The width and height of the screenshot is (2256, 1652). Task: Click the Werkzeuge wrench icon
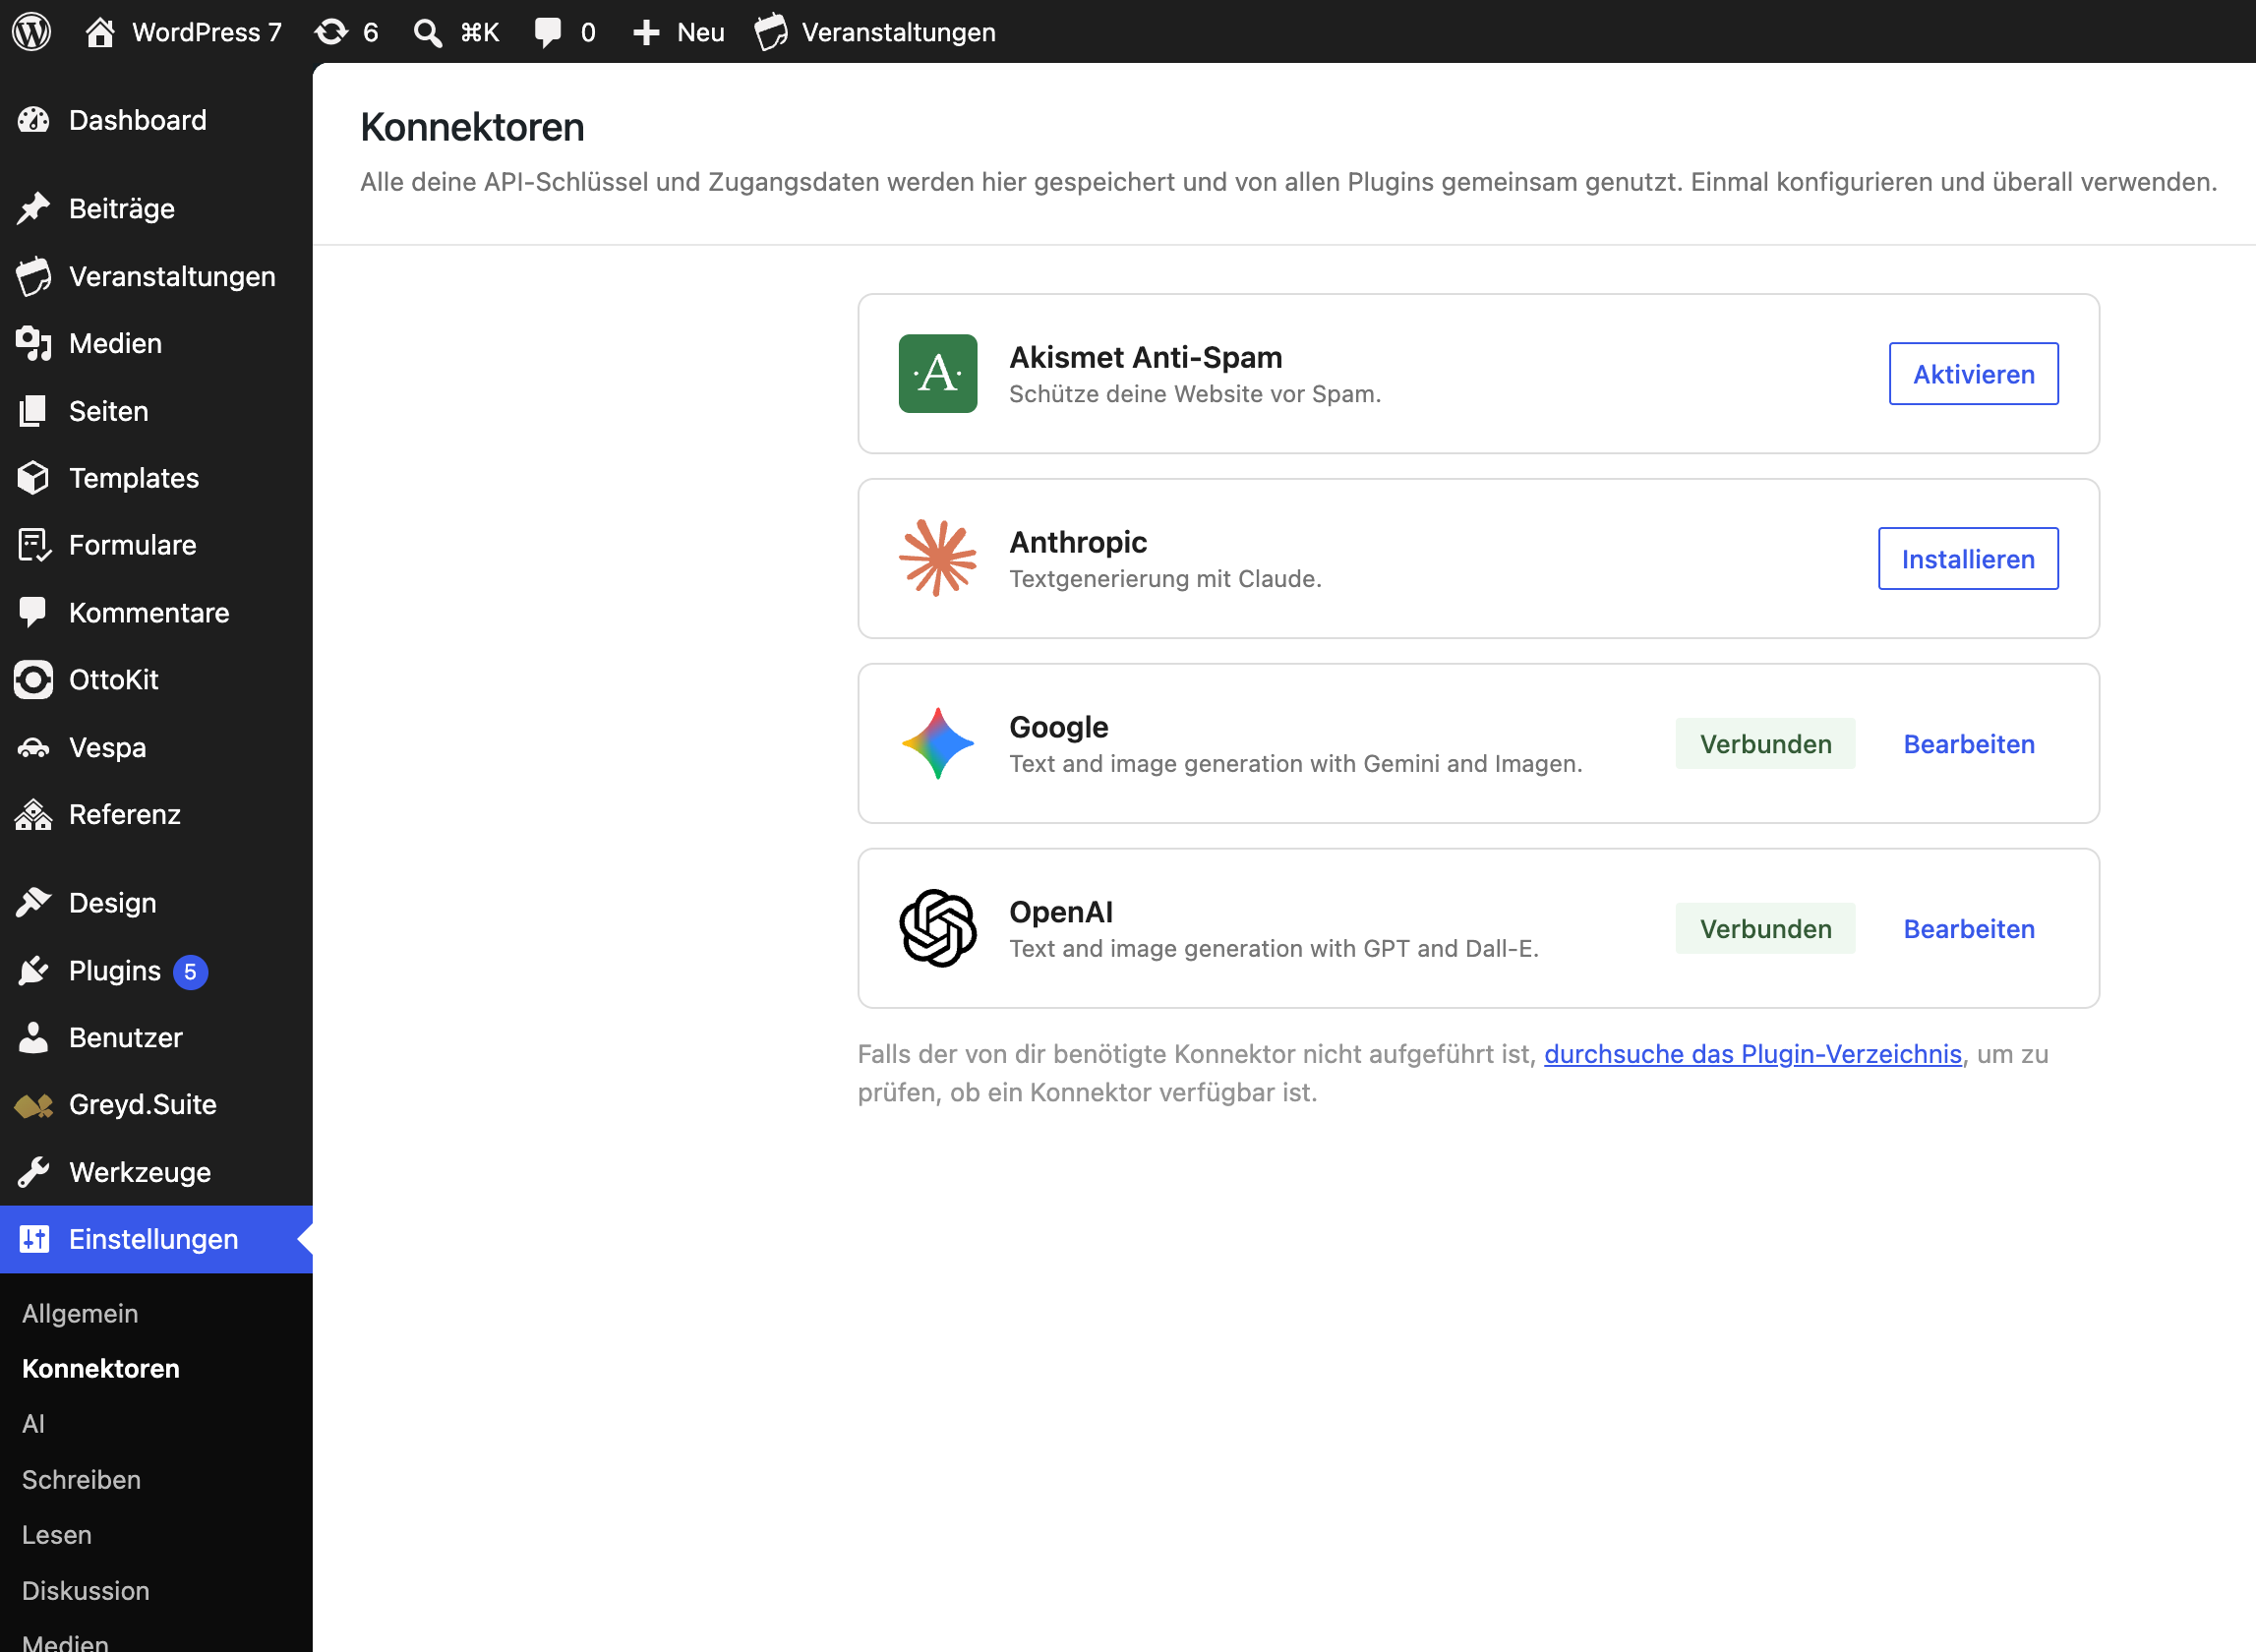pos(34,1172)
